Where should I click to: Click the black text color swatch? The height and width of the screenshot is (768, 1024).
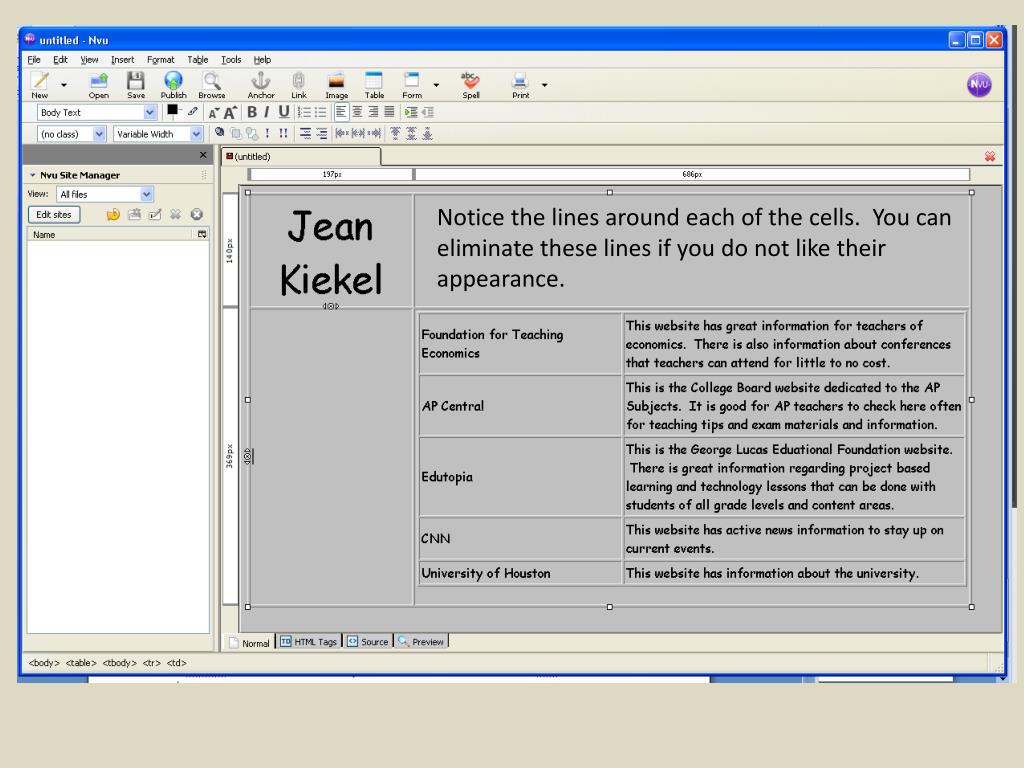pos(172,110)
